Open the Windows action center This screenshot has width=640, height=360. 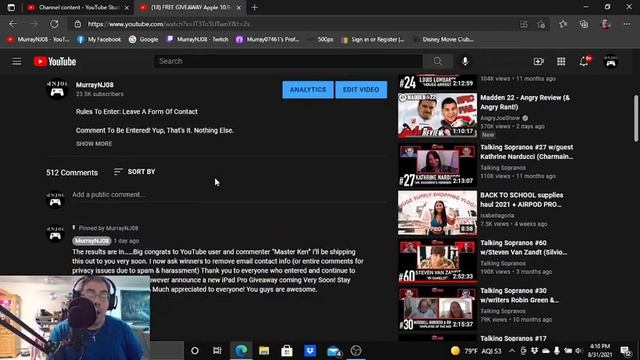[x=626, y=351]
